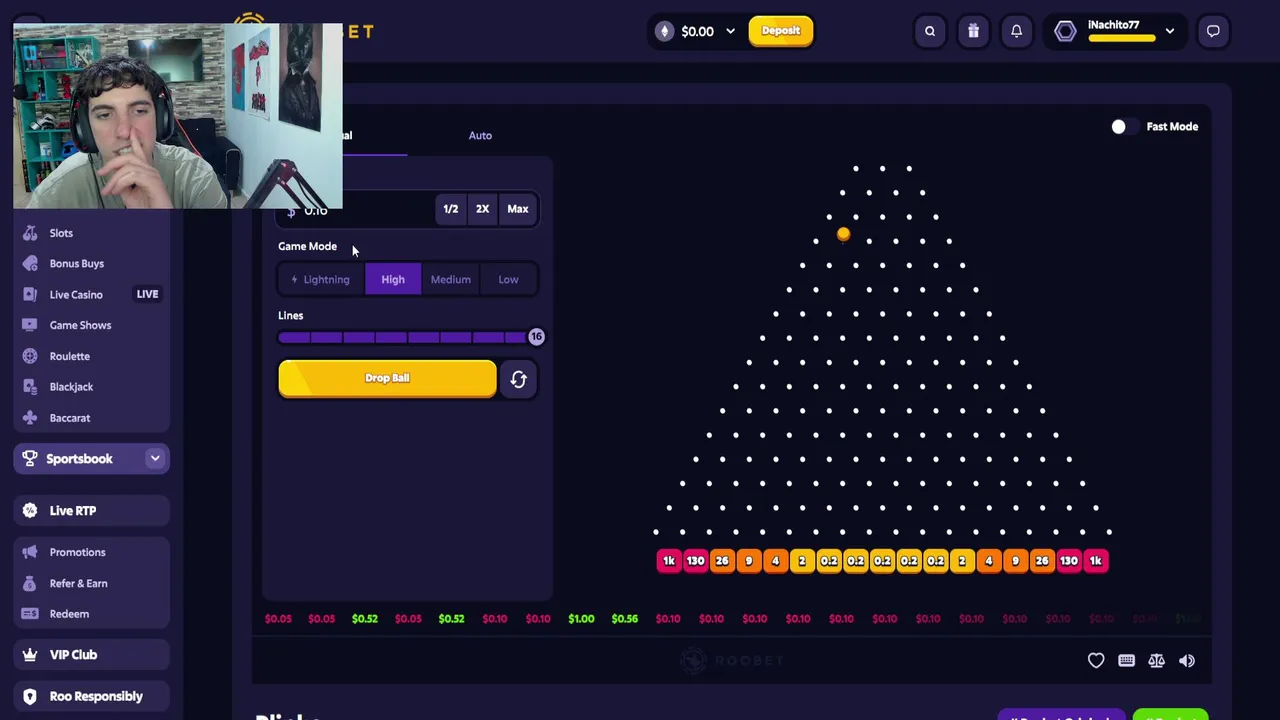Click the right 130 multiplier bucket

1069,561
